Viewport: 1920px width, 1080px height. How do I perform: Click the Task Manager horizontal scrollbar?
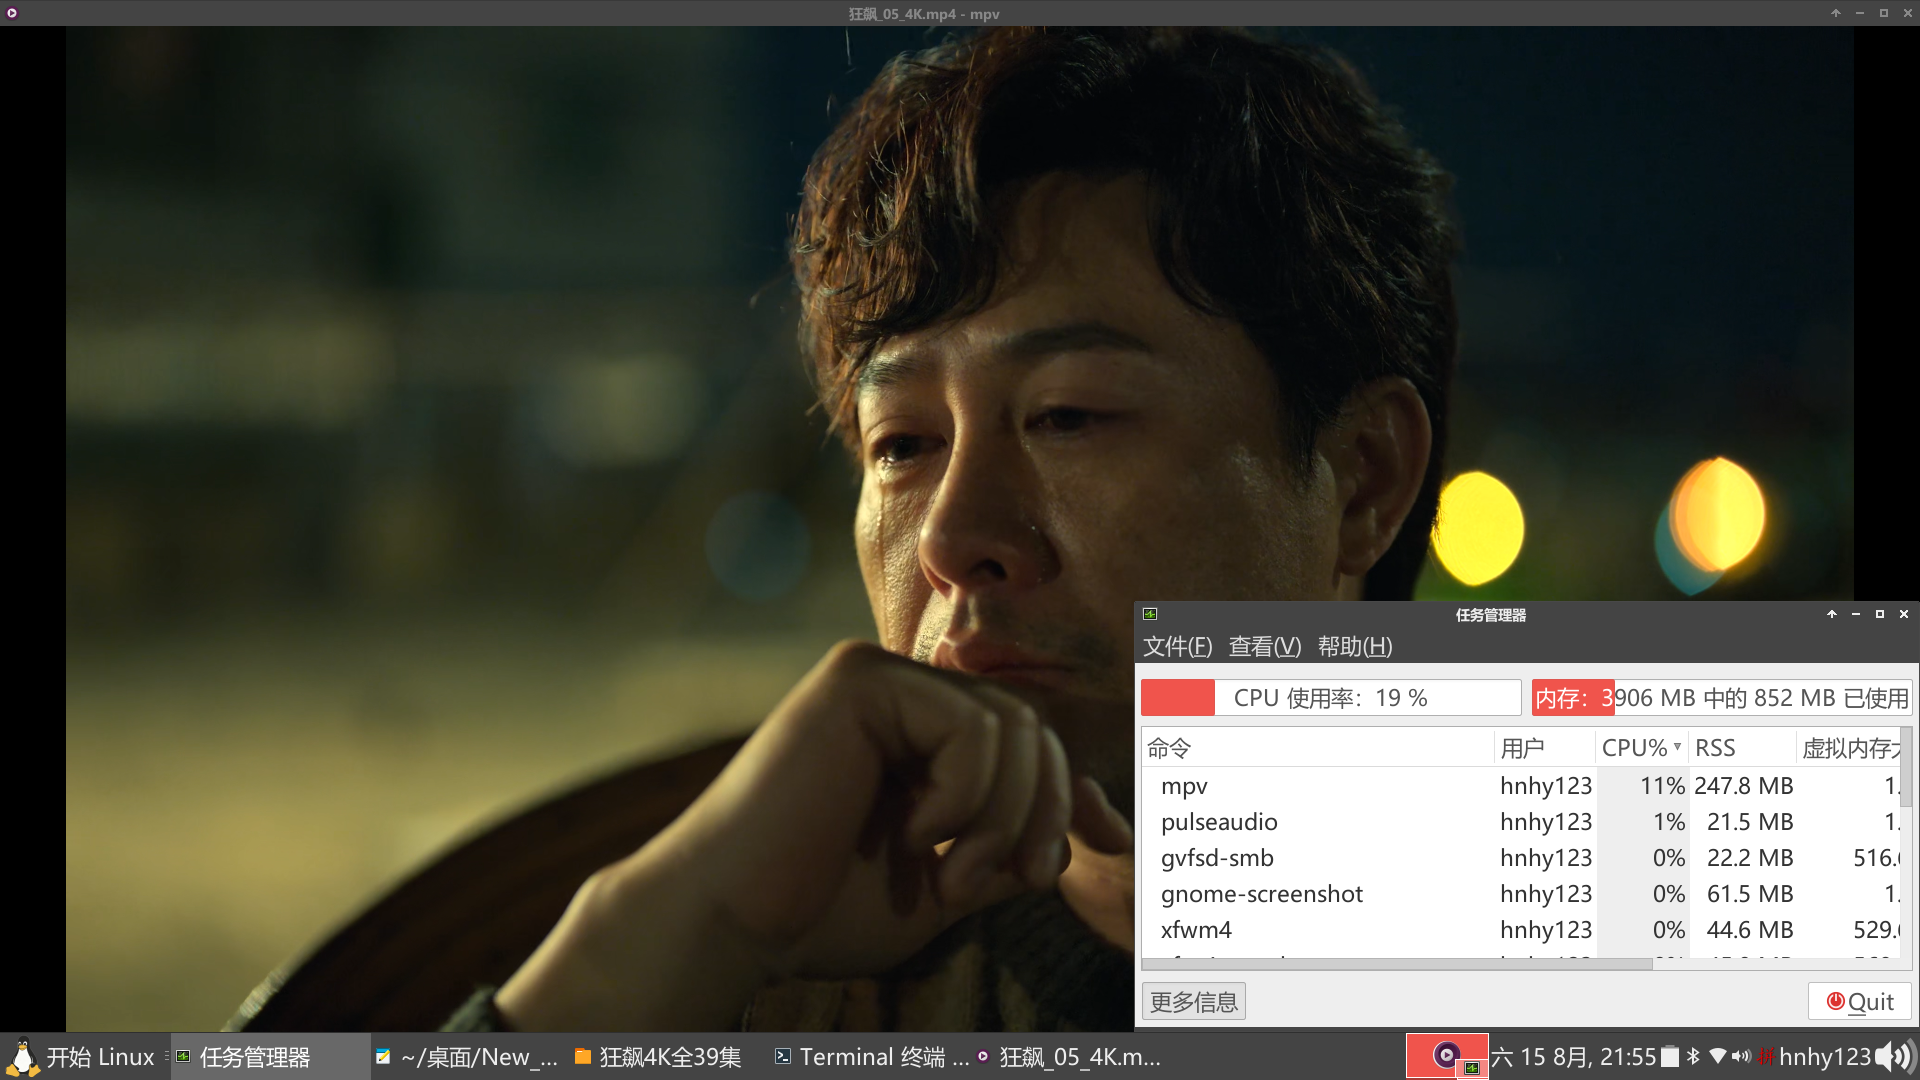click(1397, 964)
